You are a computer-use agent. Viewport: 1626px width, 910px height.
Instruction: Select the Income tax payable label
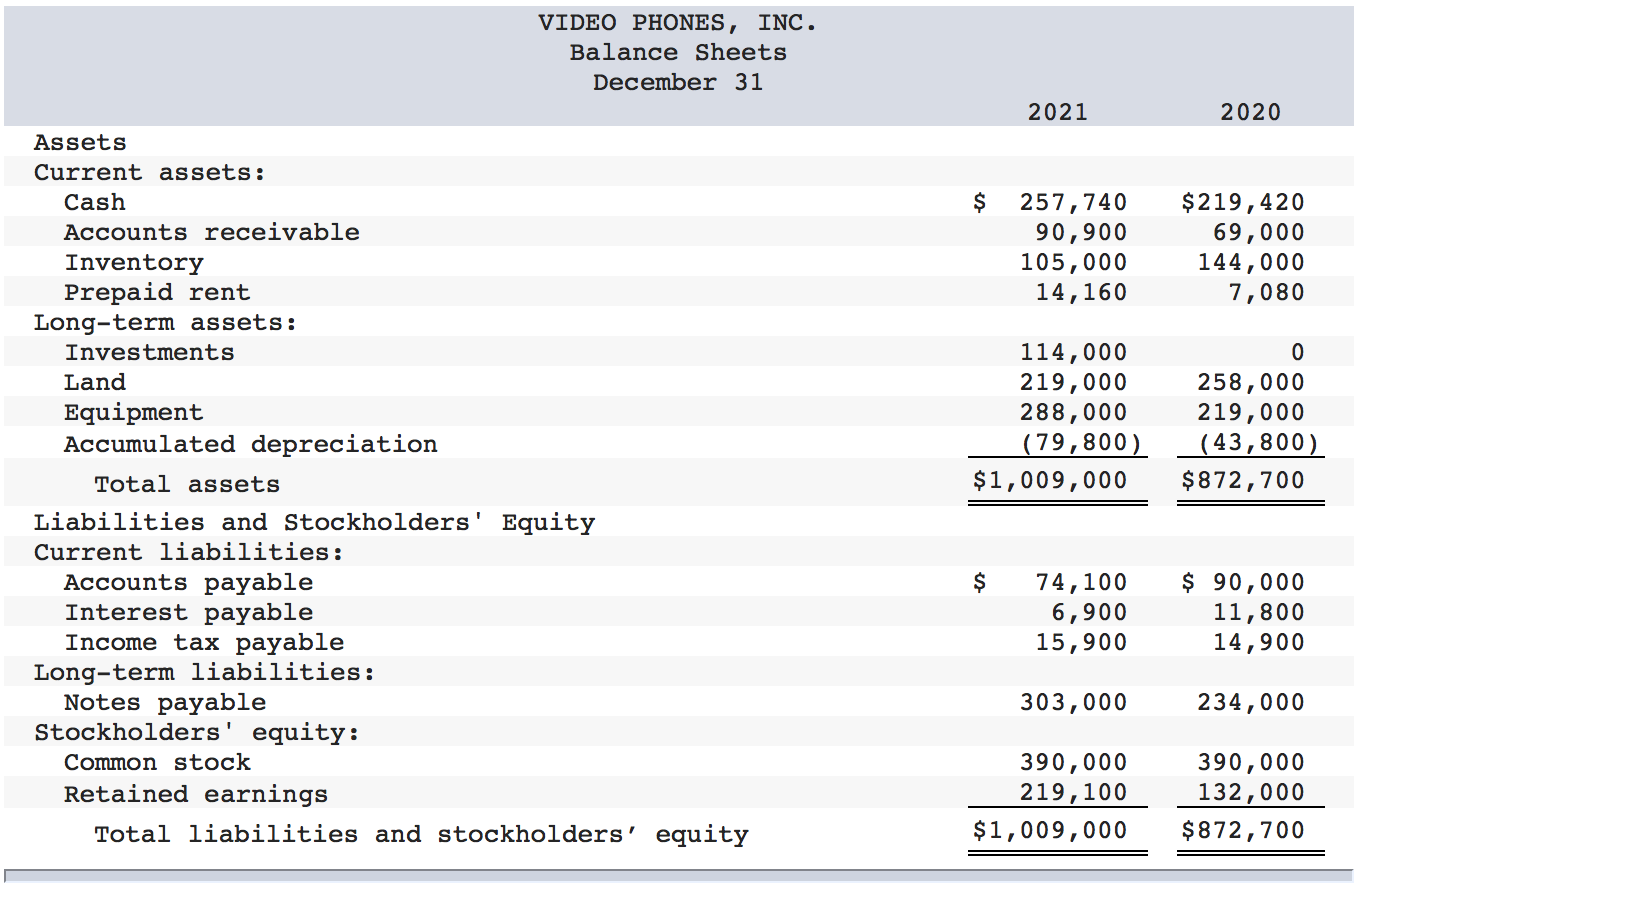pyautogui.click(x=204, y=642)
